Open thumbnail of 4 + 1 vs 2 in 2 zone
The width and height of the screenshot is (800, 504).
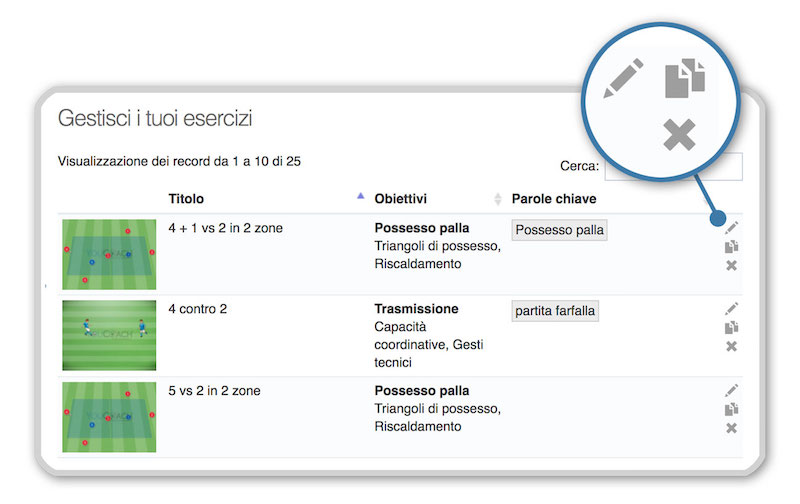[109, 254]
